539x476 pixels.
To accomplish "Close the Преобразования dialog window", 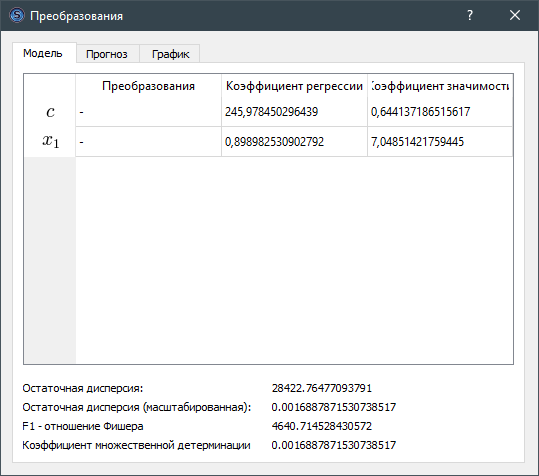I will [515, 15].
